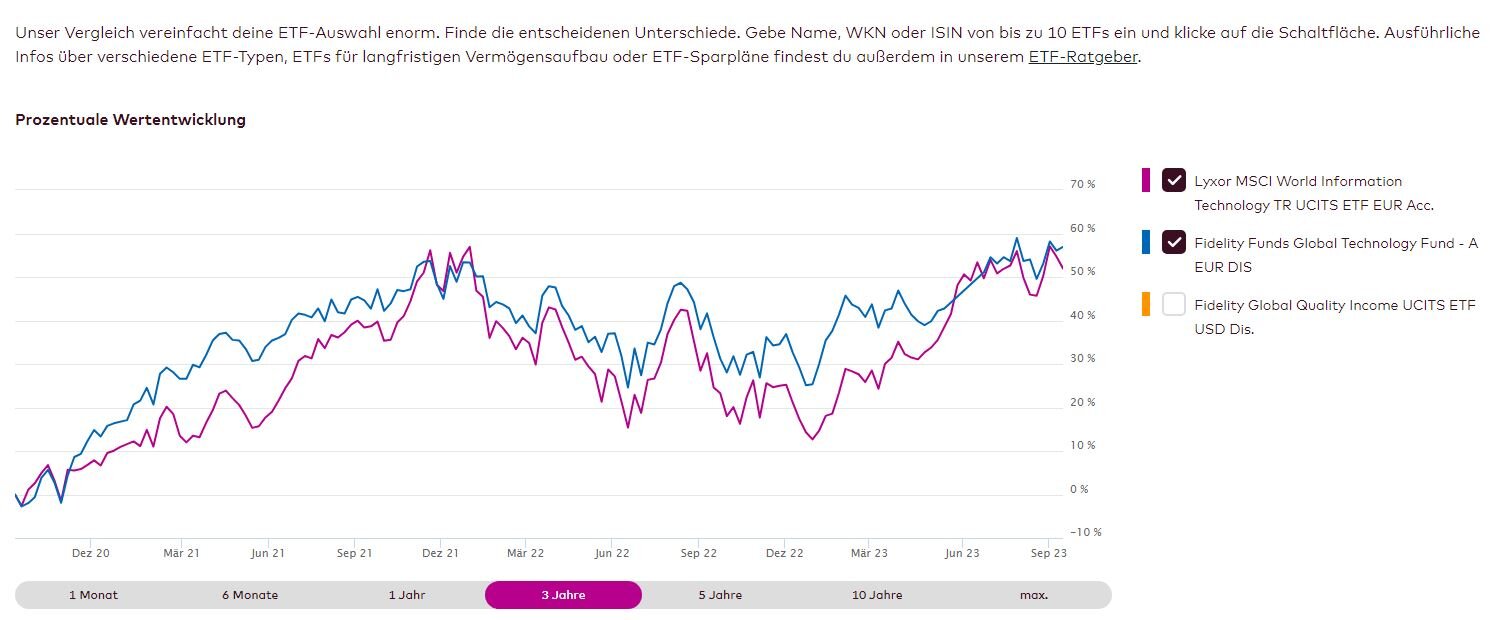Select the 1 Monat time range
This screenshot has height=620, width=1502.
[93, 595]
